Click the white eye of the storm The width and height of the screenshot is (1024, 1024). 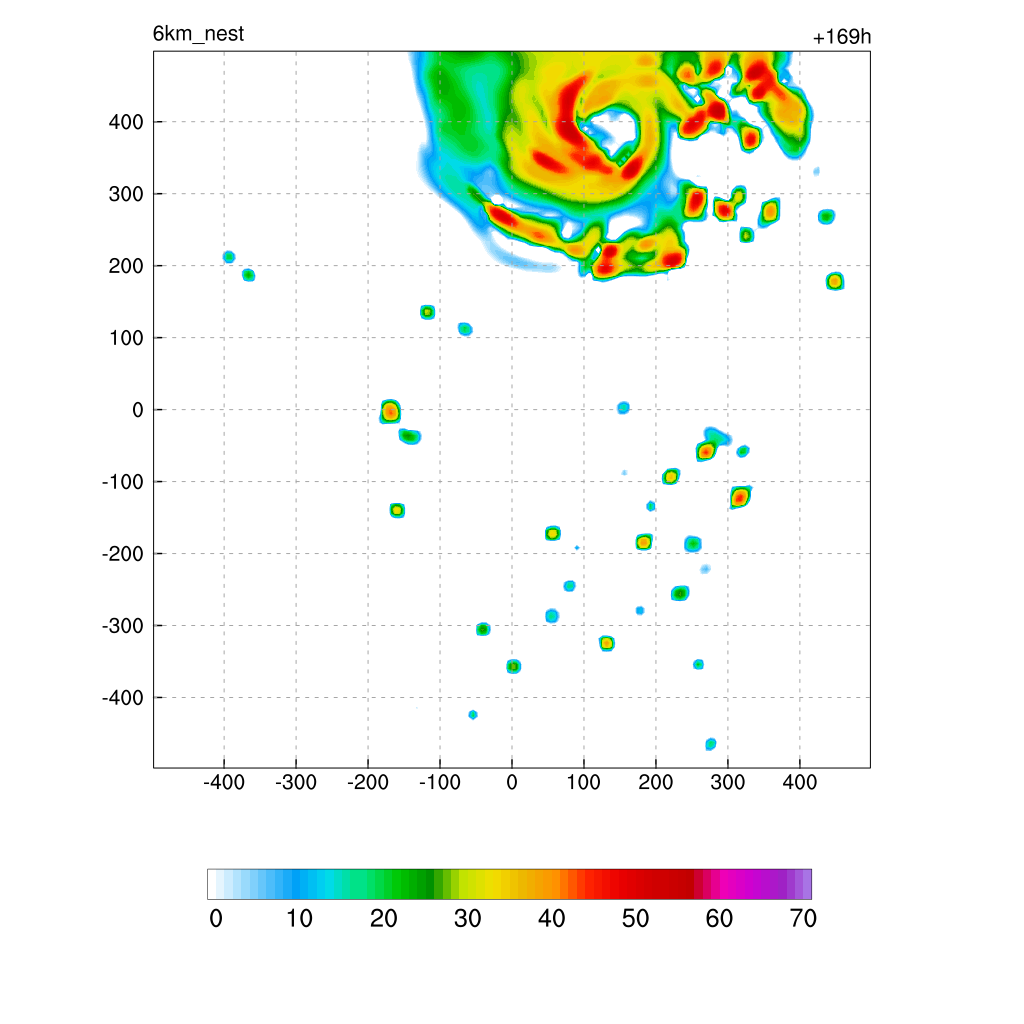(x=614, y=131)
